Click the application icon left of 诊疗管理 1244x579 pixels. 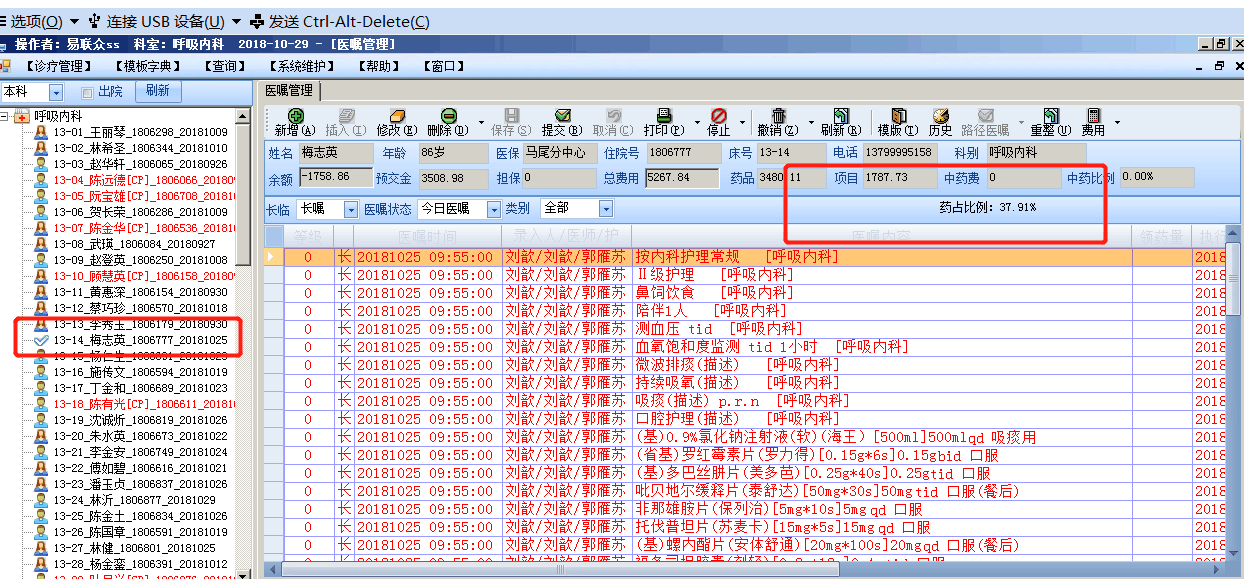point(5,66)
